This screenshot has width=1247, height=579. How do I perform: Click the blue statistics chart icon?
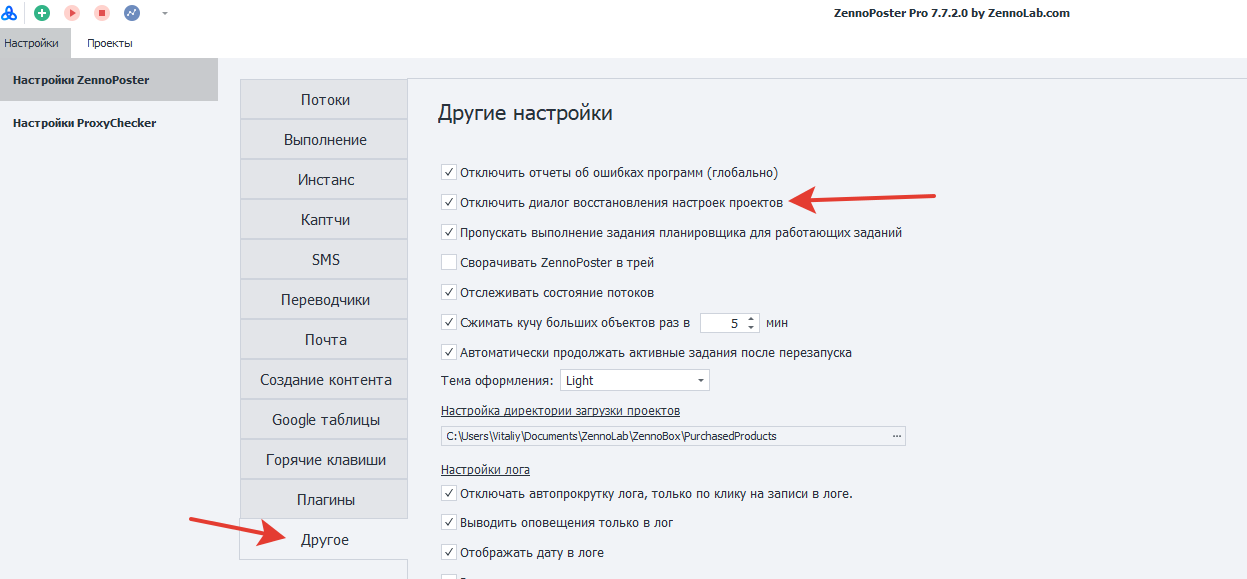(x=132, y=13)
